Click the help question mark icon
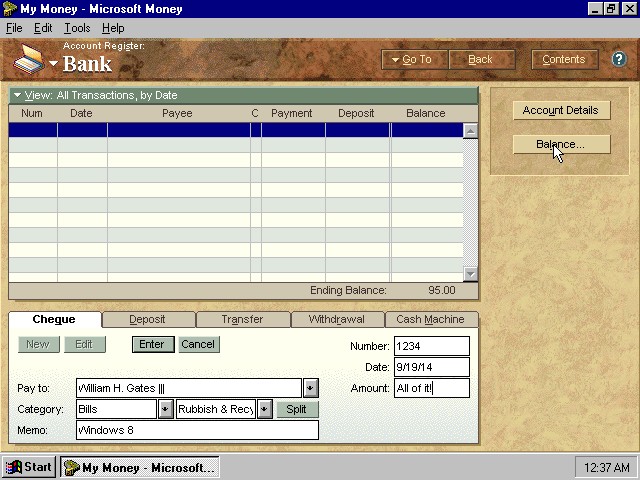Image resolution: width=640 pixels, height=480 pixels. pyautogui.click(x=619, y=59)
